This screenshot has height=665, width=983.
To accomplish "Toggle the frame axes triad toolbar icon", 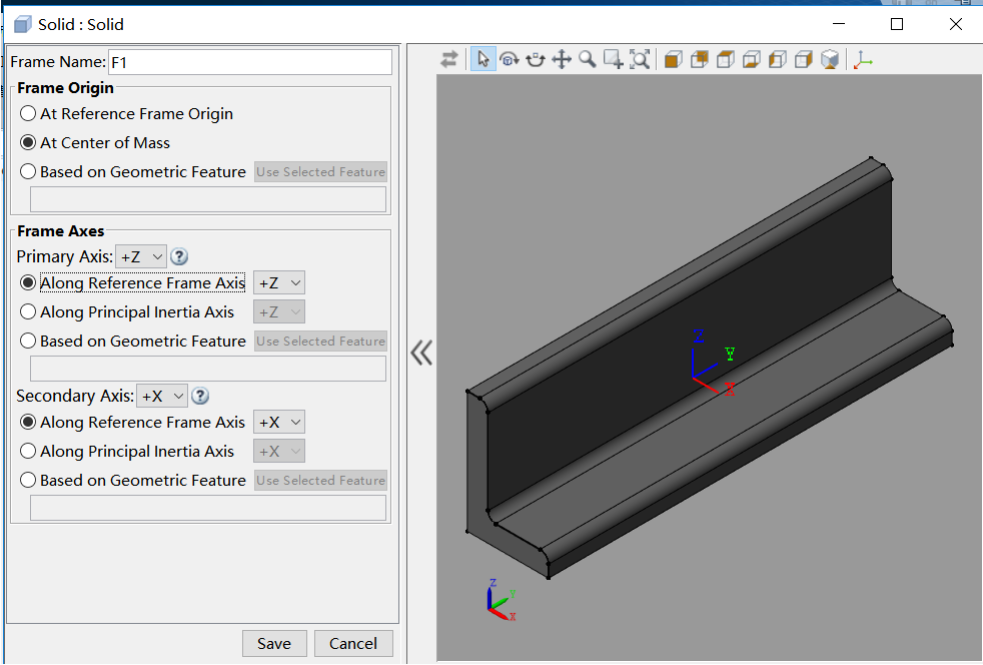I will [x=863, y=60].
